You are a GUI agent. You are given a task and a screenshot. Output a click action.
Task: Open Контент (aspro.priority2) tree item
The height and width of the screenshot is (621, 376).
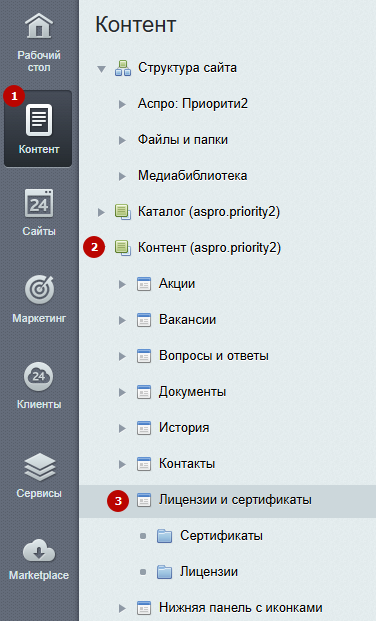209,248
